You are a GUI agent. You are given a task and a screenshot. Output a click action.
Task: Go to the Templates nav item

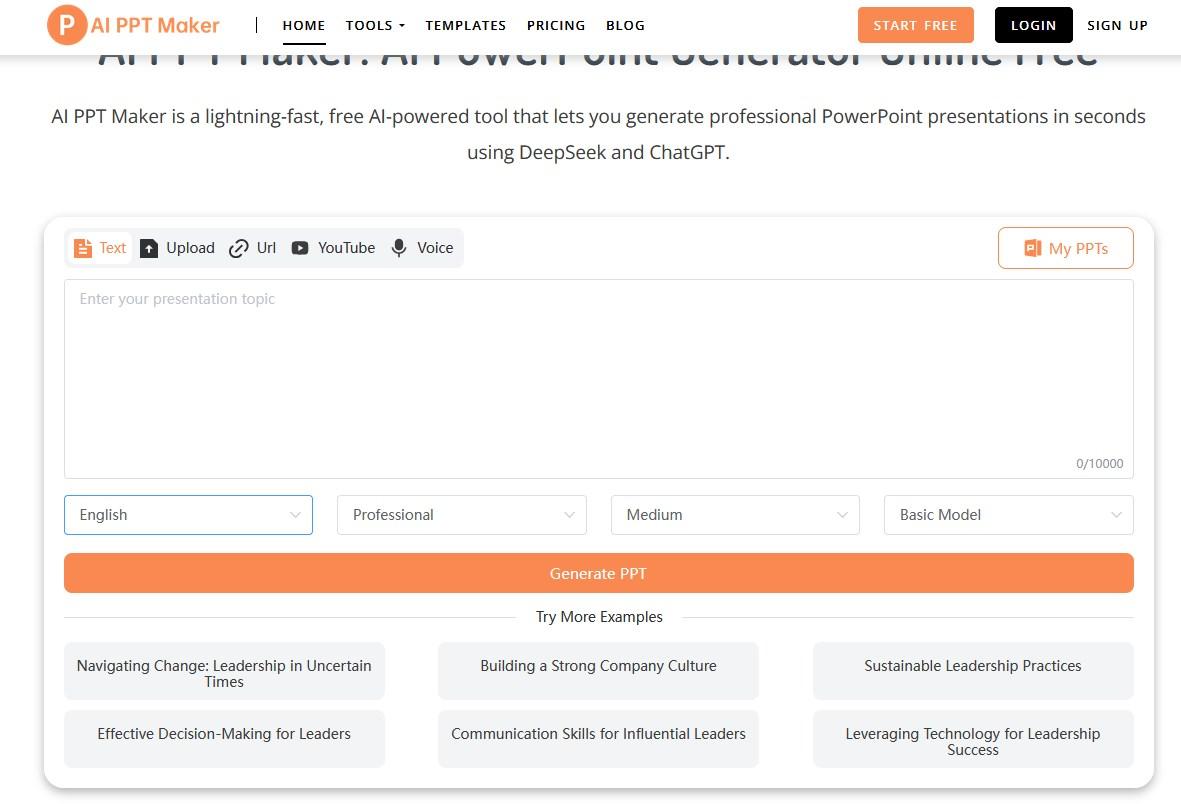(466, 25)
